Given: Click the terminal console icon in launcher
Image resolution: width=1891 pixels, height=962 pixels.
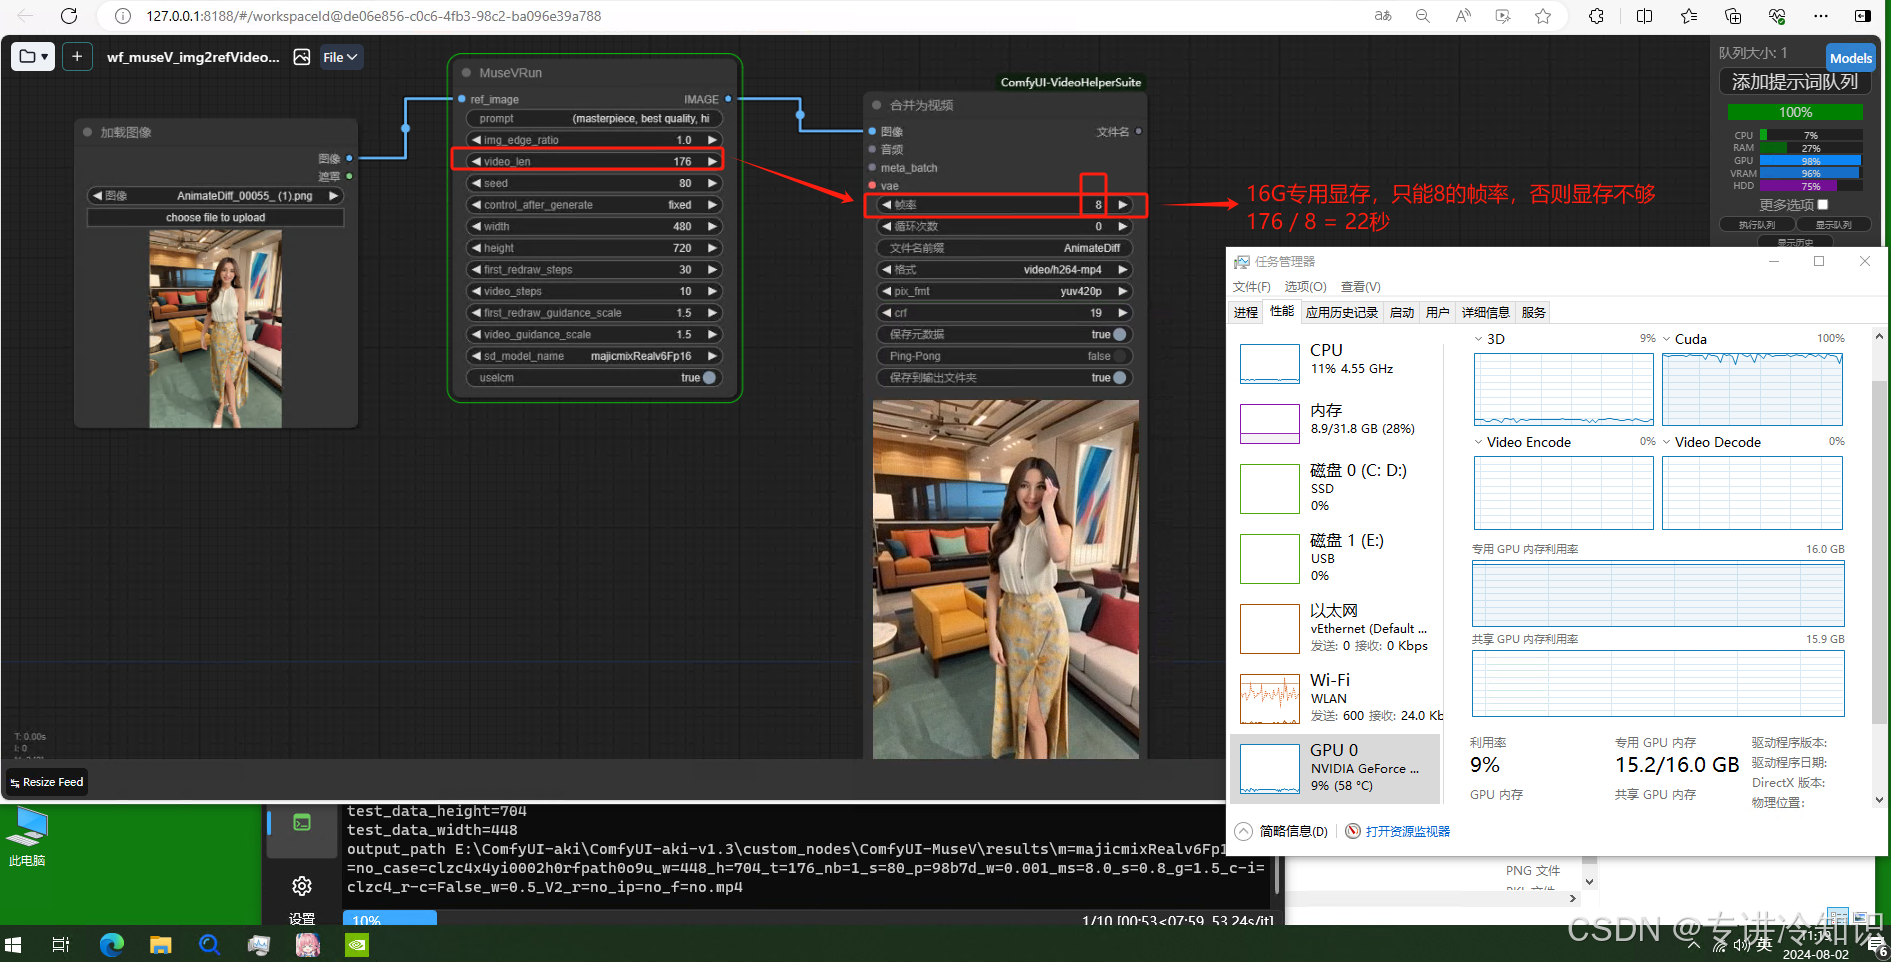Looking at the screenshot, I should coord(302,823).
